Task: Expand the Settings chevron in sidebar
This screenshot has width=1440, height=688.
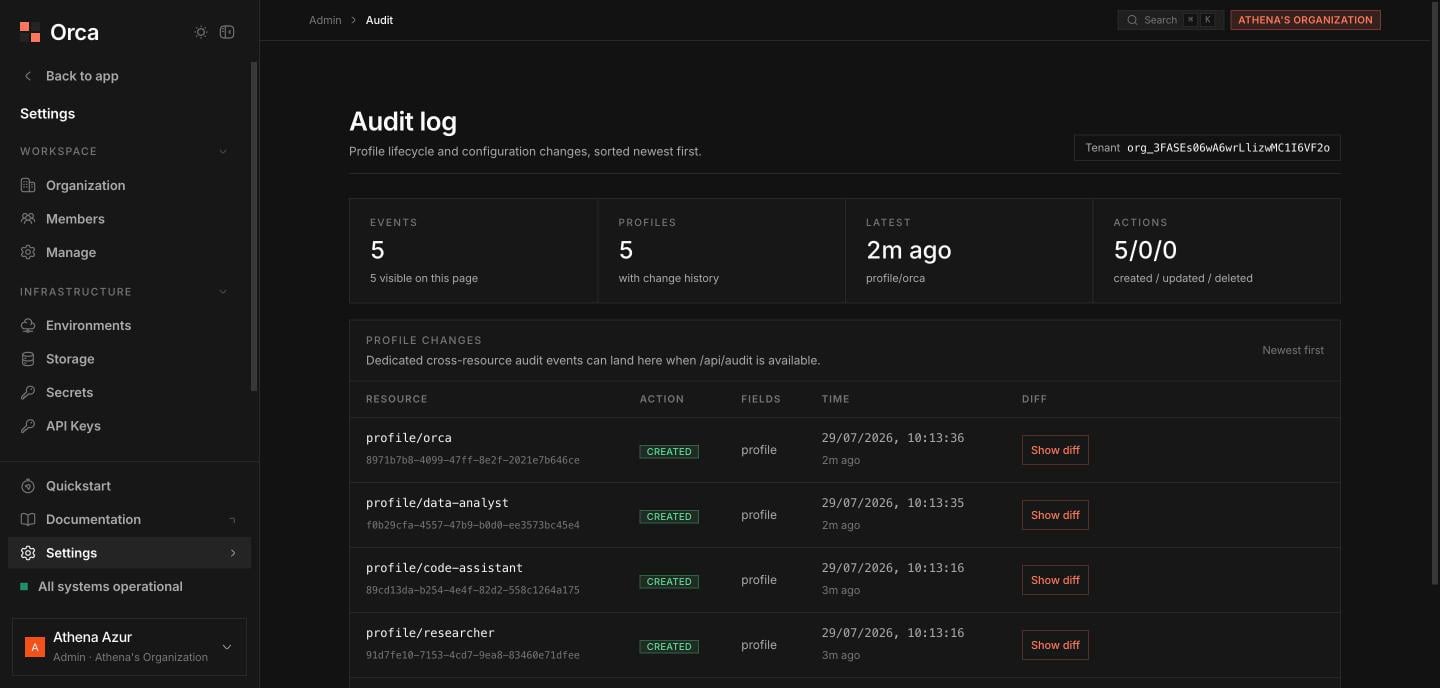Action: tap(233, 553)
